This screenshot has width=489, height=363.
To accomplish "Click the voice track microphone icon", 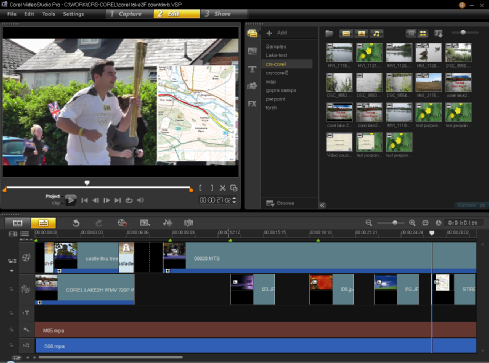I will (x=26, y=329).
